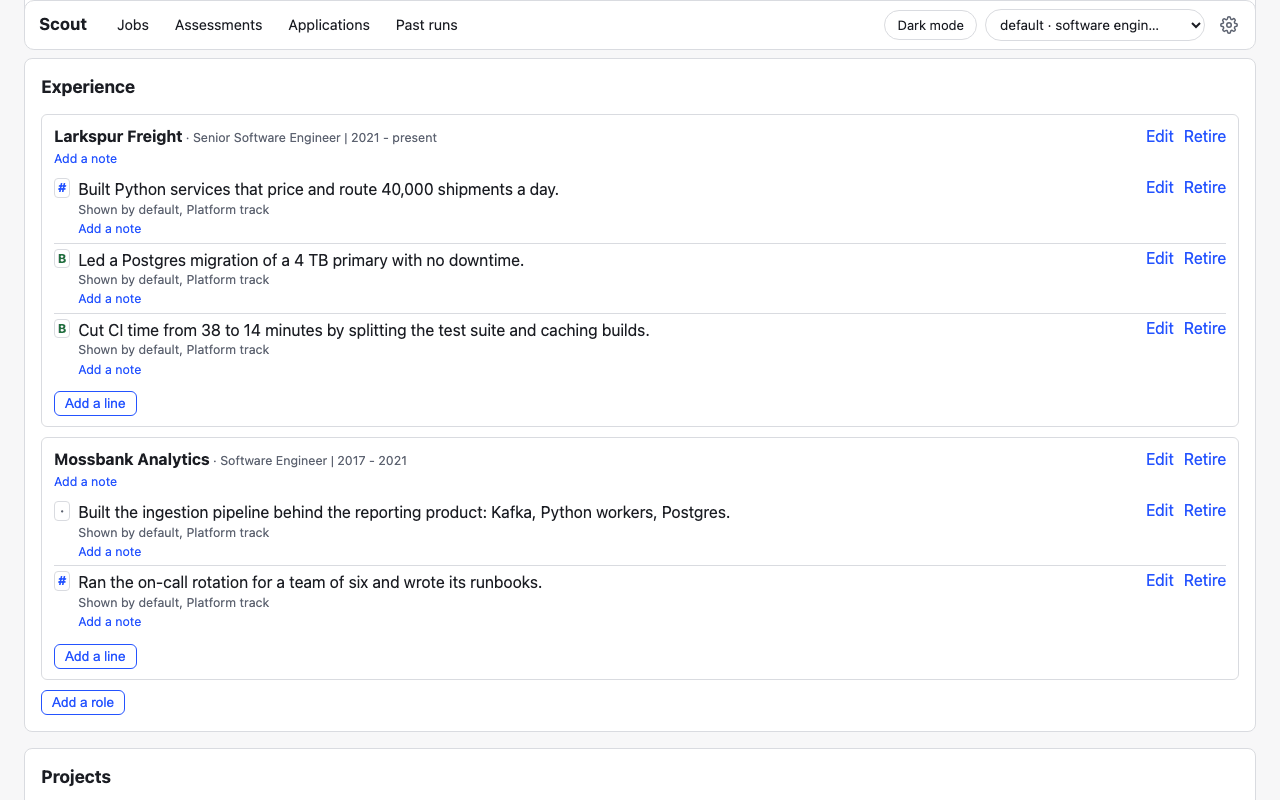This screenshot has width=1280, height=800.
Task: Edit the Larkspur Freight role
Action: point(1159,136)
